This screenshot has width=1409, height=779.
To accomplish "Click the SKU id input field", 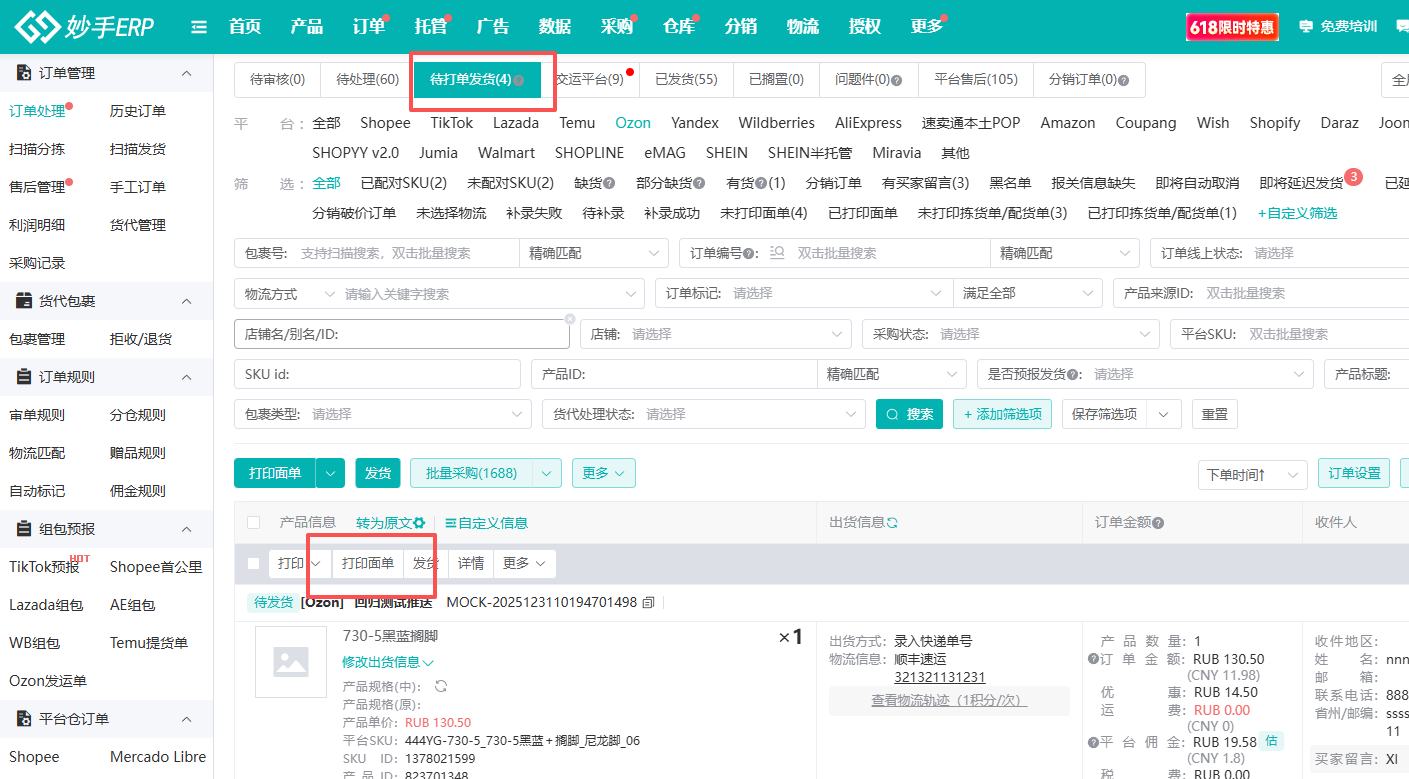I will click(377, 374).
